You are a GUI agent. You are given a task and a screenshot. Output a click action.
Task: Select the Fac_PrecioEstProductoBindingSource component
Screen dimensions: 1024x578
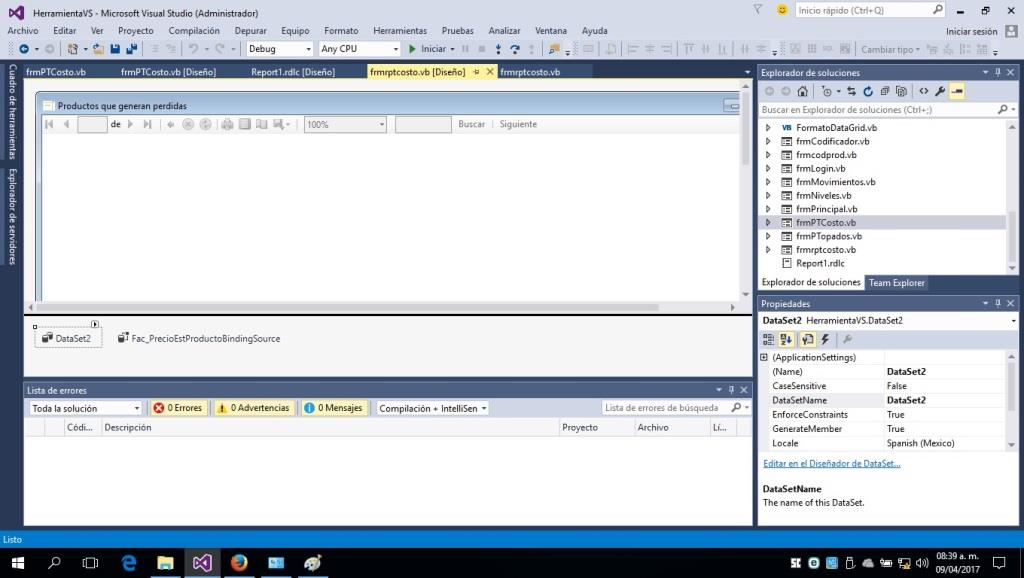pyautogui.click(x=199, y=338)
